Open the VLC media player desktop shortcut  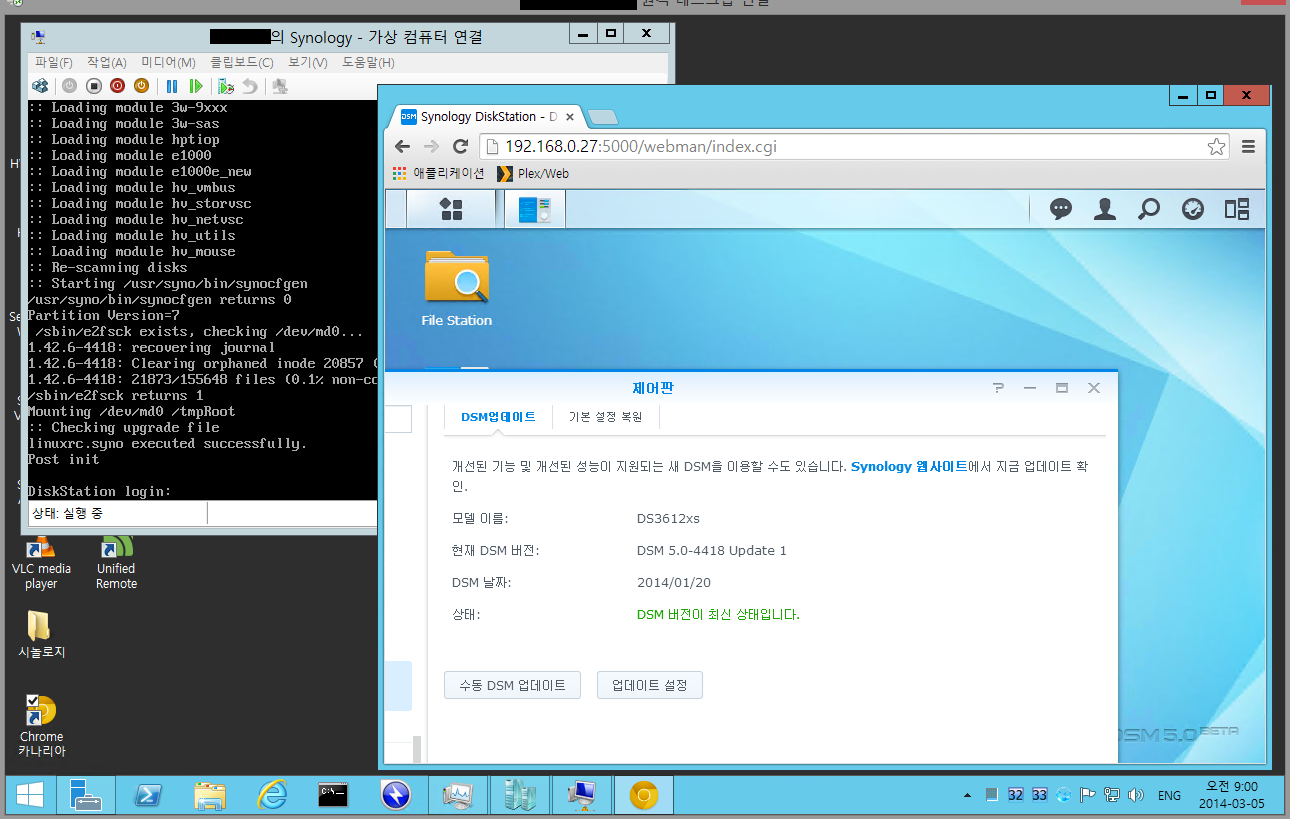point(41,563)
